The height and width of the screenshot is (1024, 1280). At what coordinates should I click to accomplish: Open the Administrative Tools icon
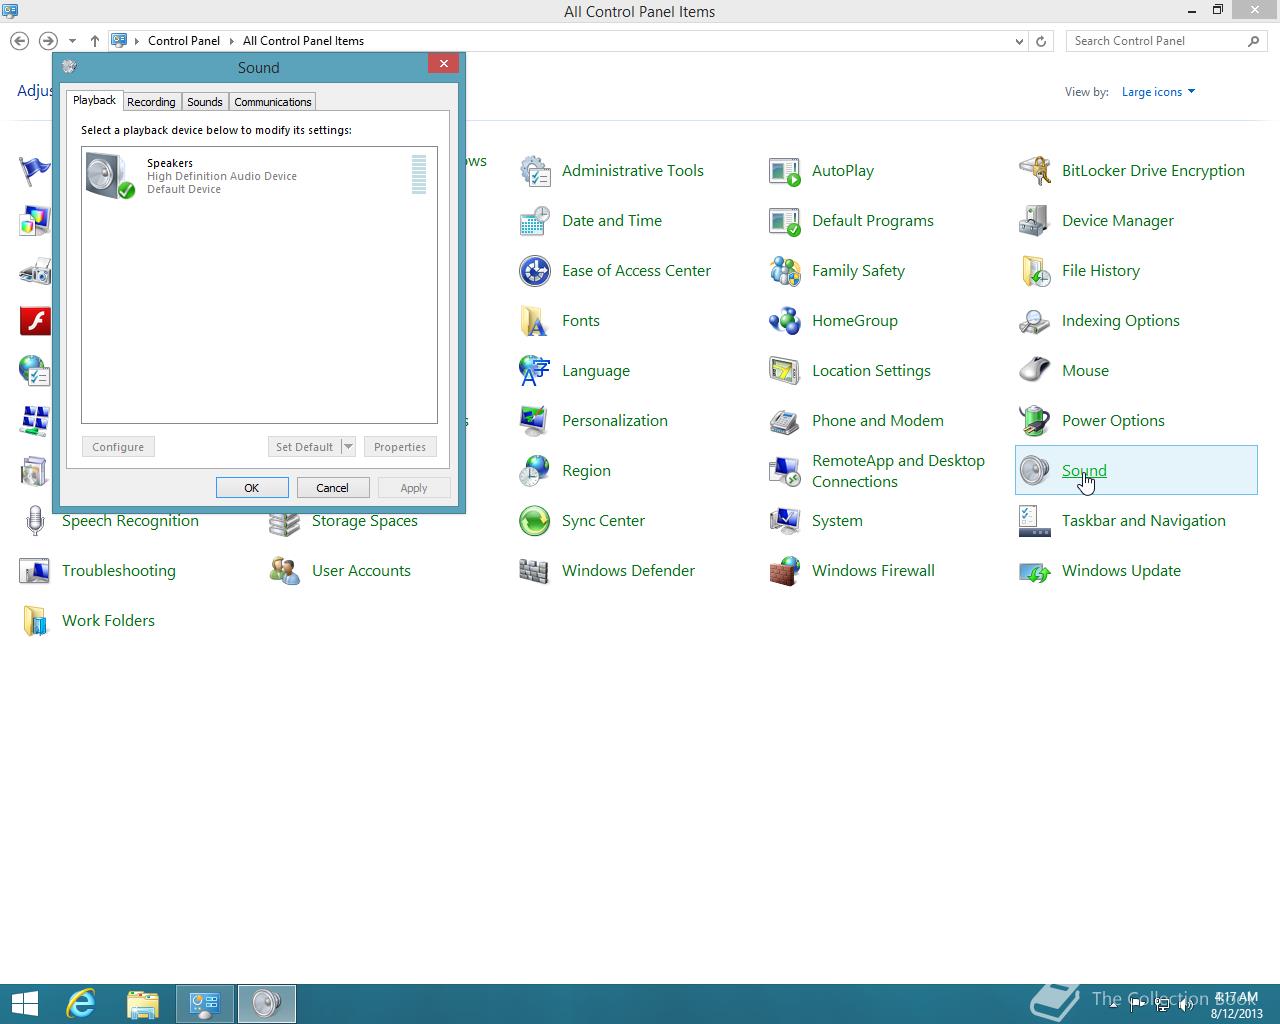pos(535,171)
